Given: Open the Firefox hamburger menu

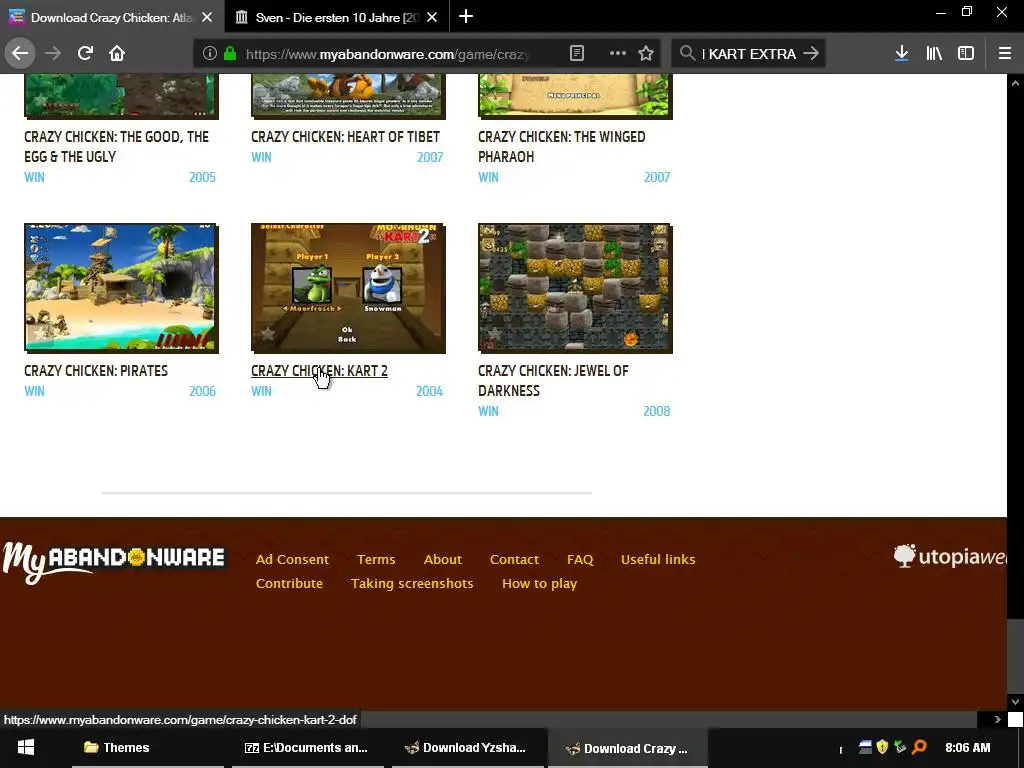Looking at the screenshot, I should pyautogui.click(x=1005, y=54).
